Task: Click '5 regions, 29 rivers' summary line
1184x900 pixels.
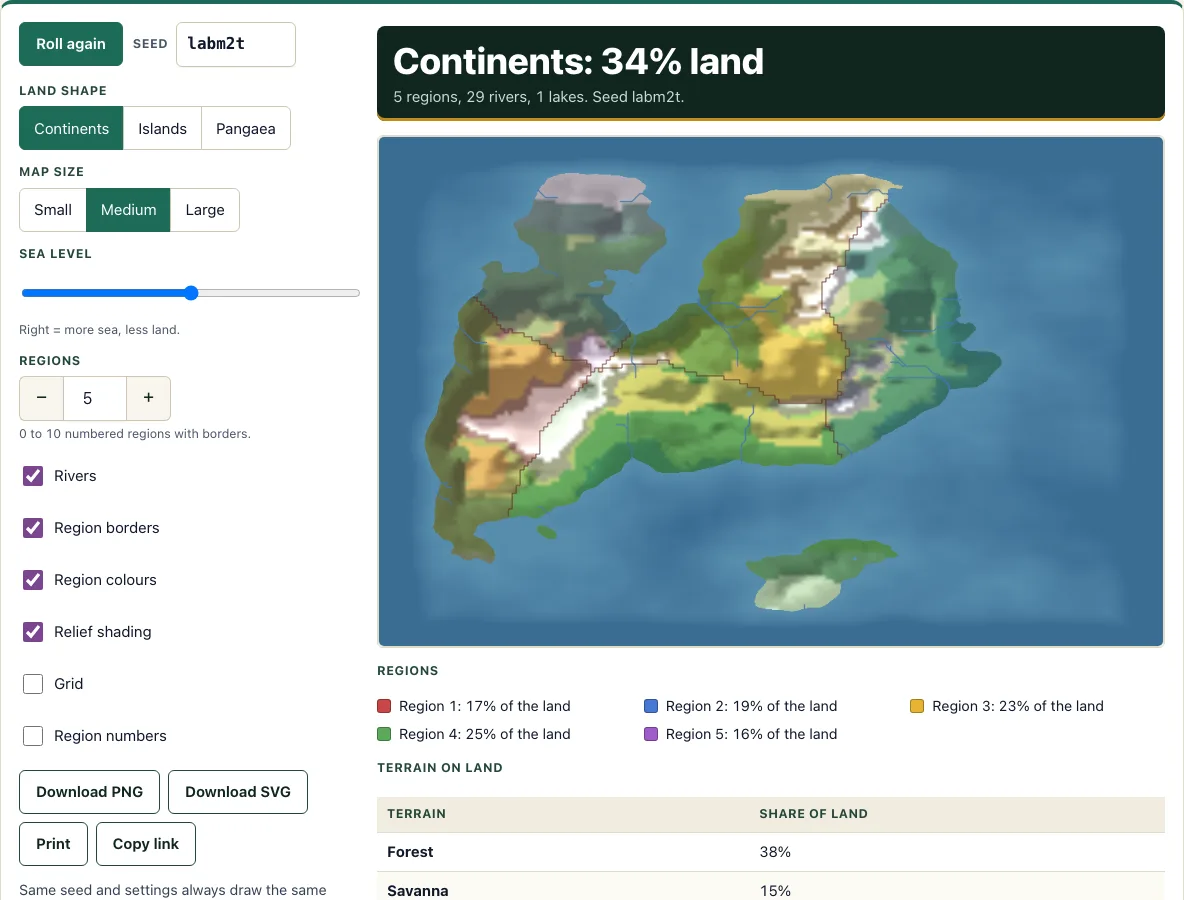Action: pyautogui.click(x=538, y=97)
